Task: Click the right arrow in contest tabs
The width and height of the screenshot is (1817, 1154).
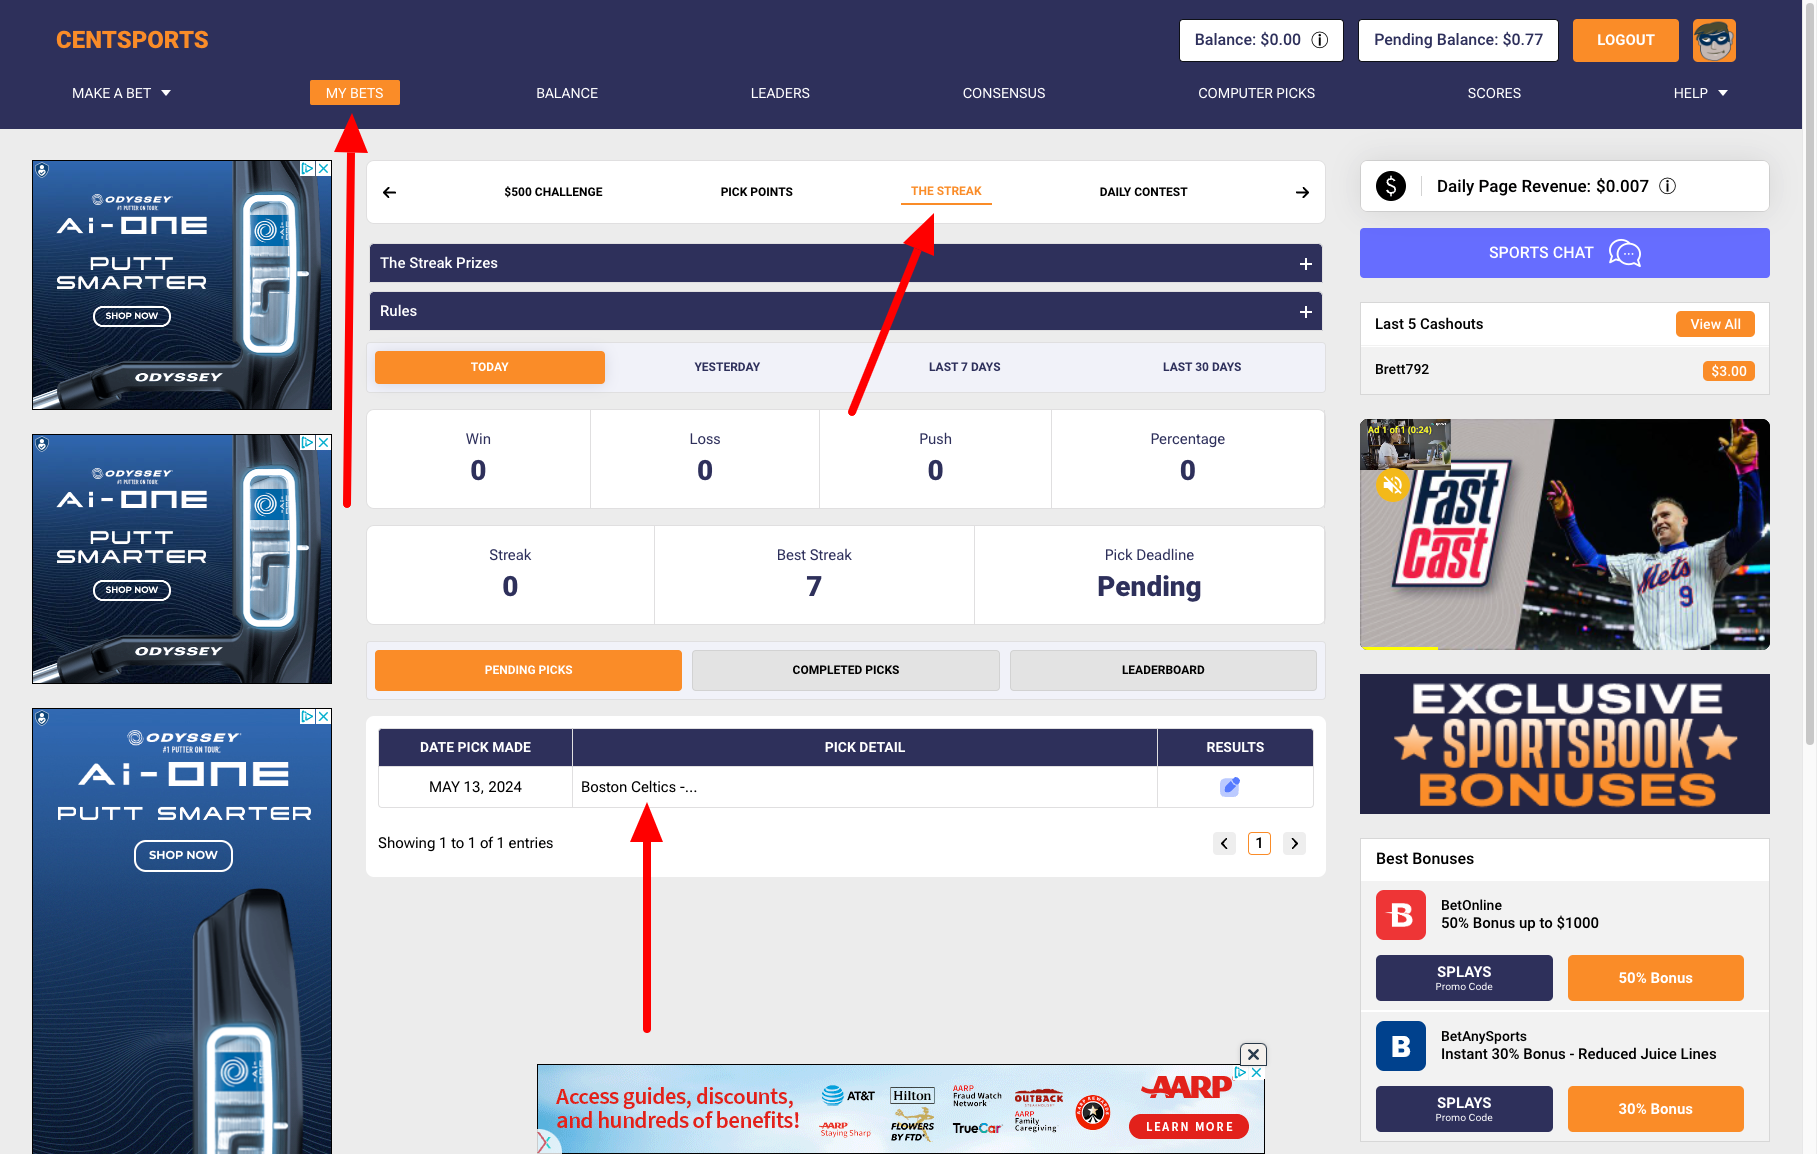Action: tap(1302, 192)
